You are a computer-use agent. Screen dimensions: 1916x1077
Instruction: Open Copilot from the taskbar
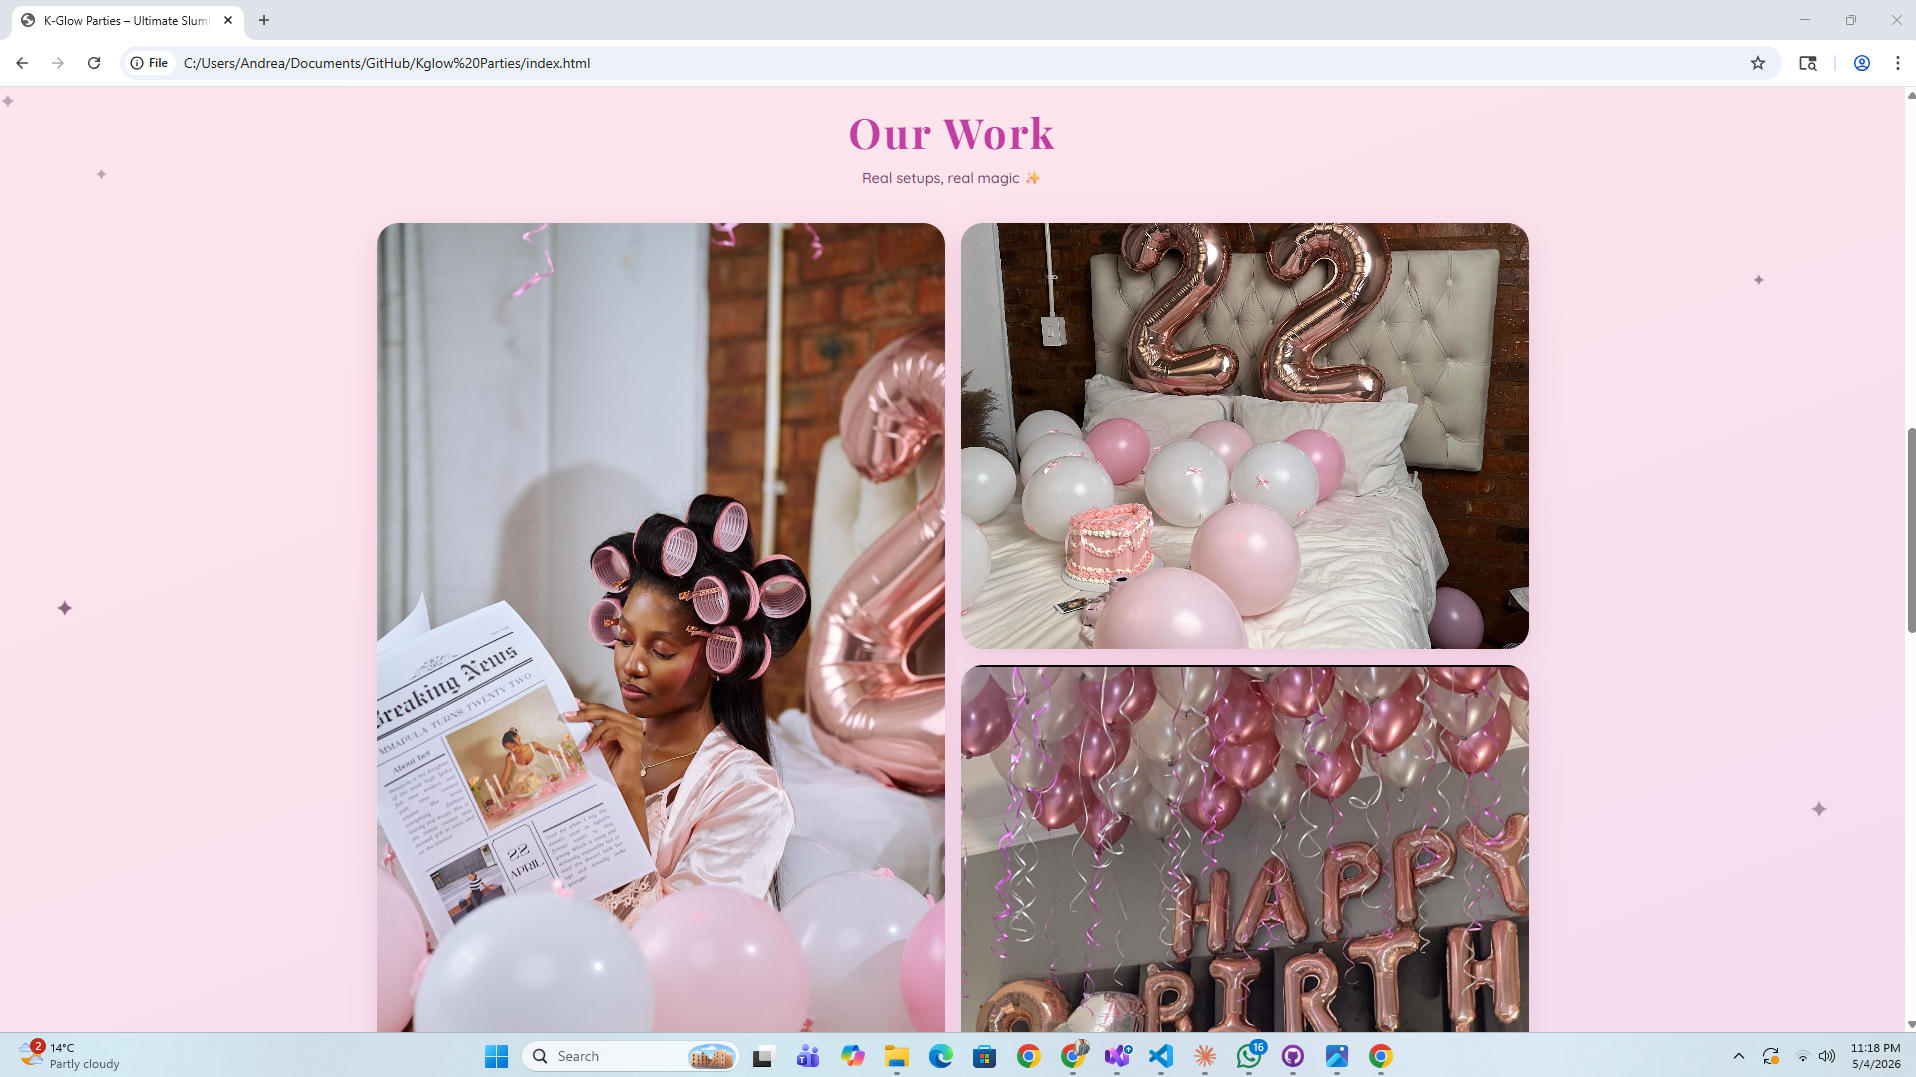pyautogui.click(x=853, y=1056)
